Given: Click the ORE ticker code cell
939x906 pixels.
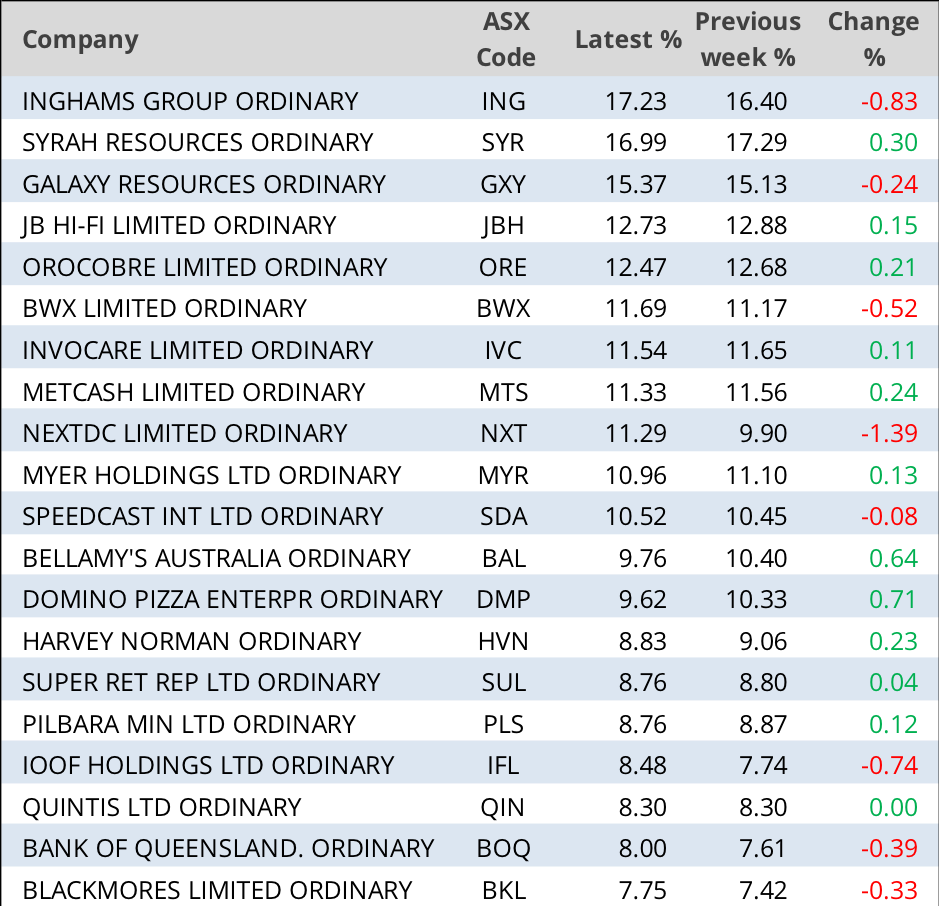Looking at the screenshot, I should click(504, 267).
